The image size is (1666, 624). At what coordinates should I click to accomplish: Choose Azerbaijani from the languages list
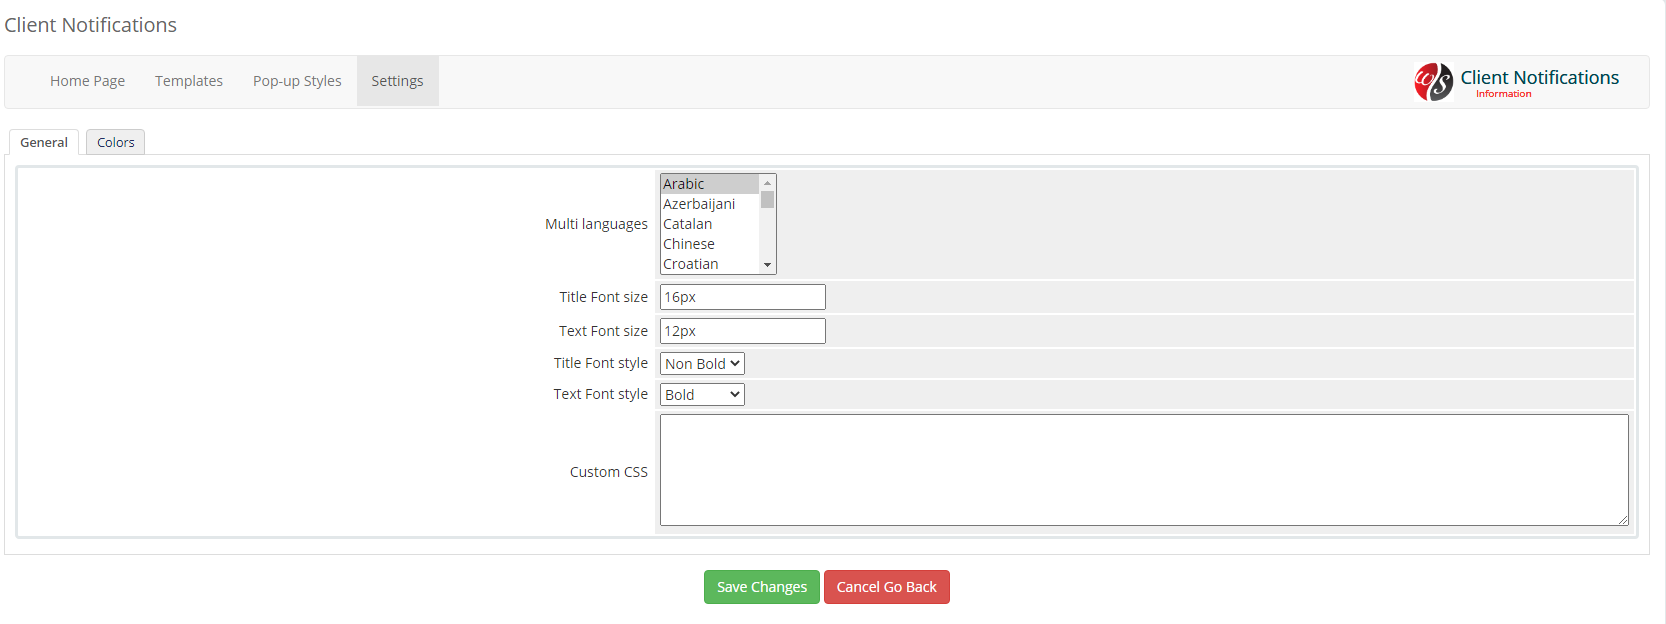708,204
